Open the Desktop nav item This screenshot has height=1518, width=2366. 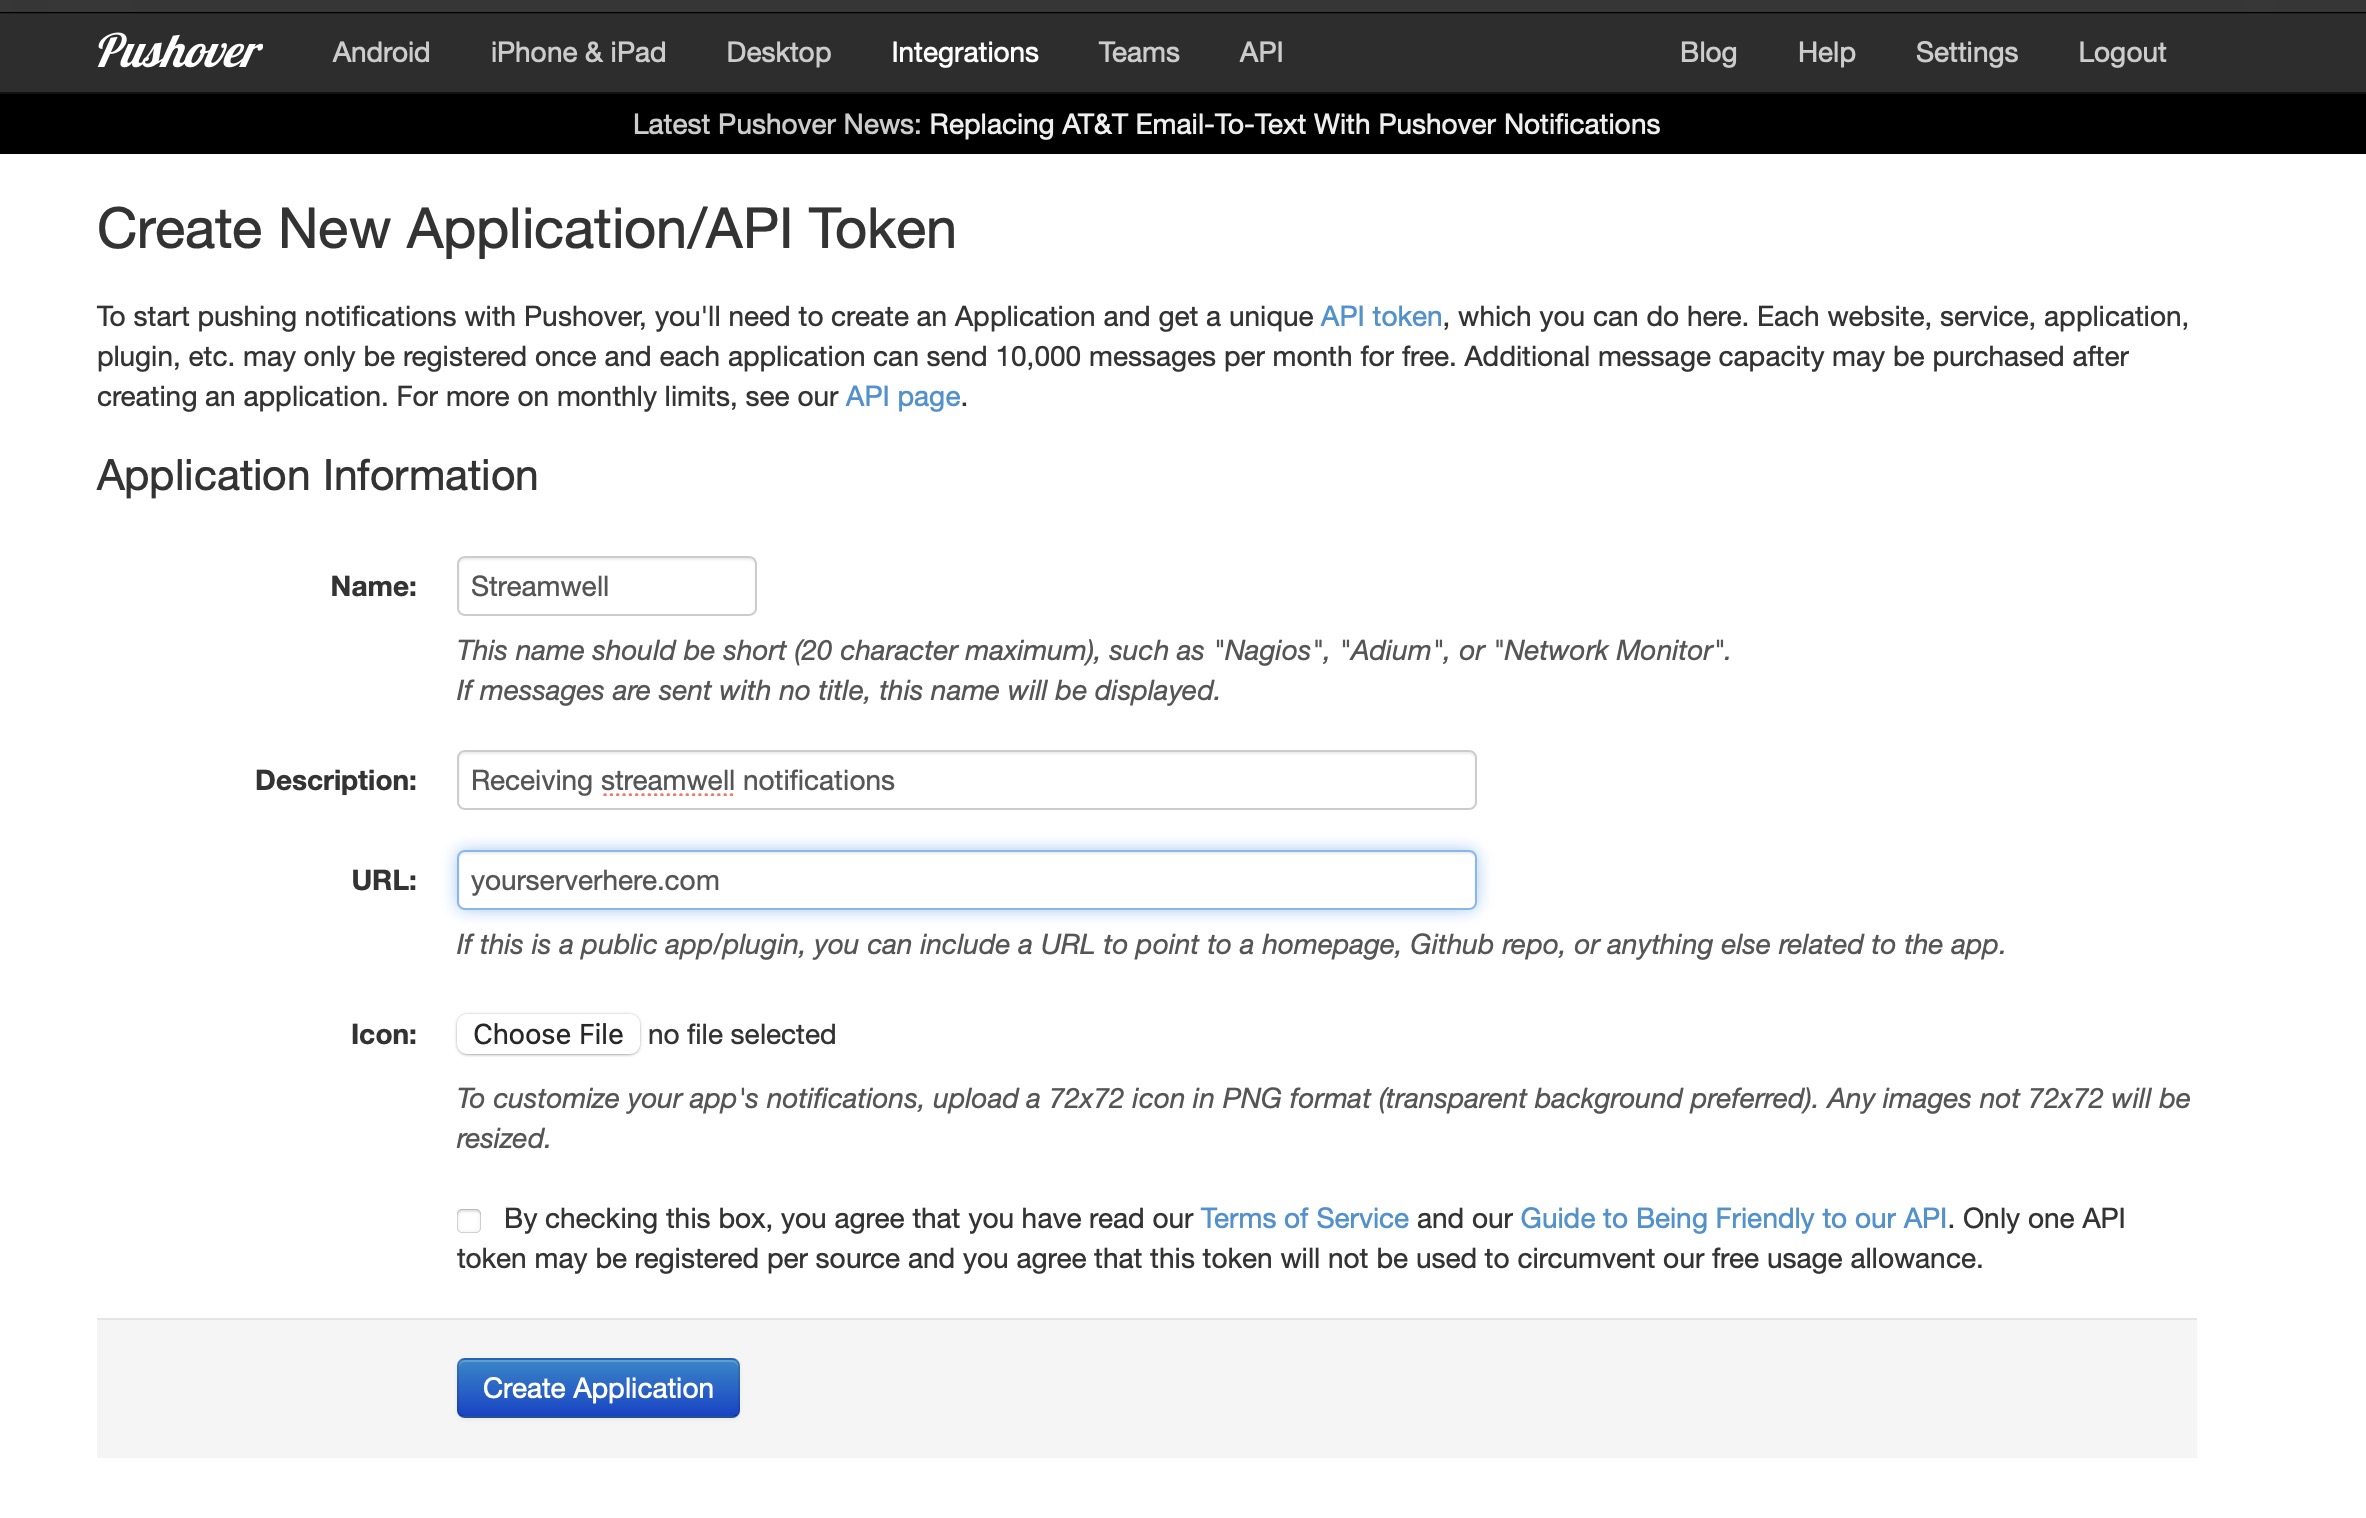point(778,52)
